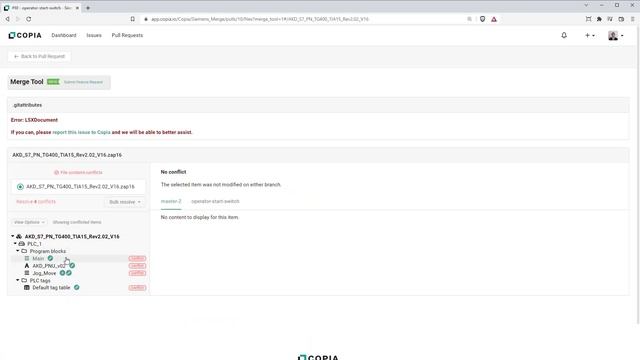Viewport: 640px width, 360px height.
Task: Click the AKD_S7_PN_TG400_TIA15_Rev2.02_V16.zap16 section header
Action: [x=318, y=155]
